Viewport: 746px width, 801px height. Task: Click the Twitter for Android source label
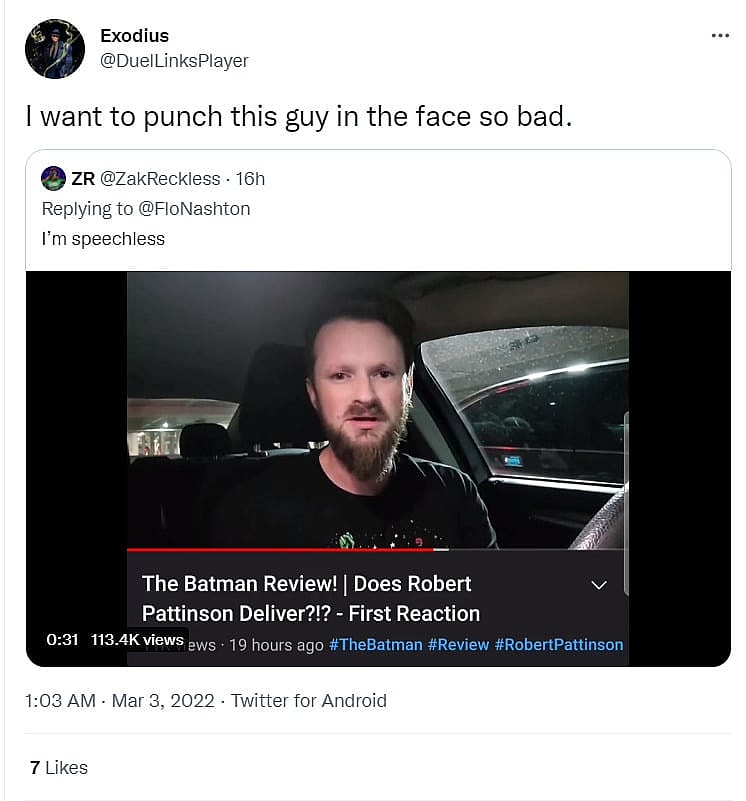[308, 701]
